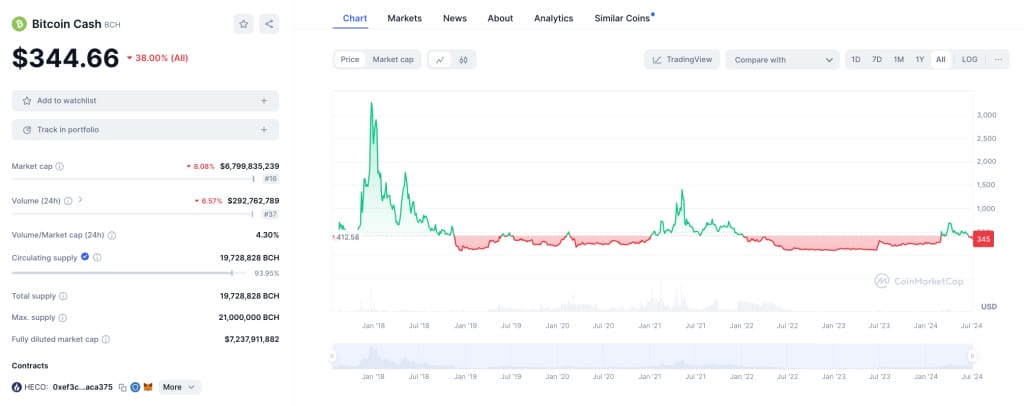Open the Similar Coins tab

622,18
